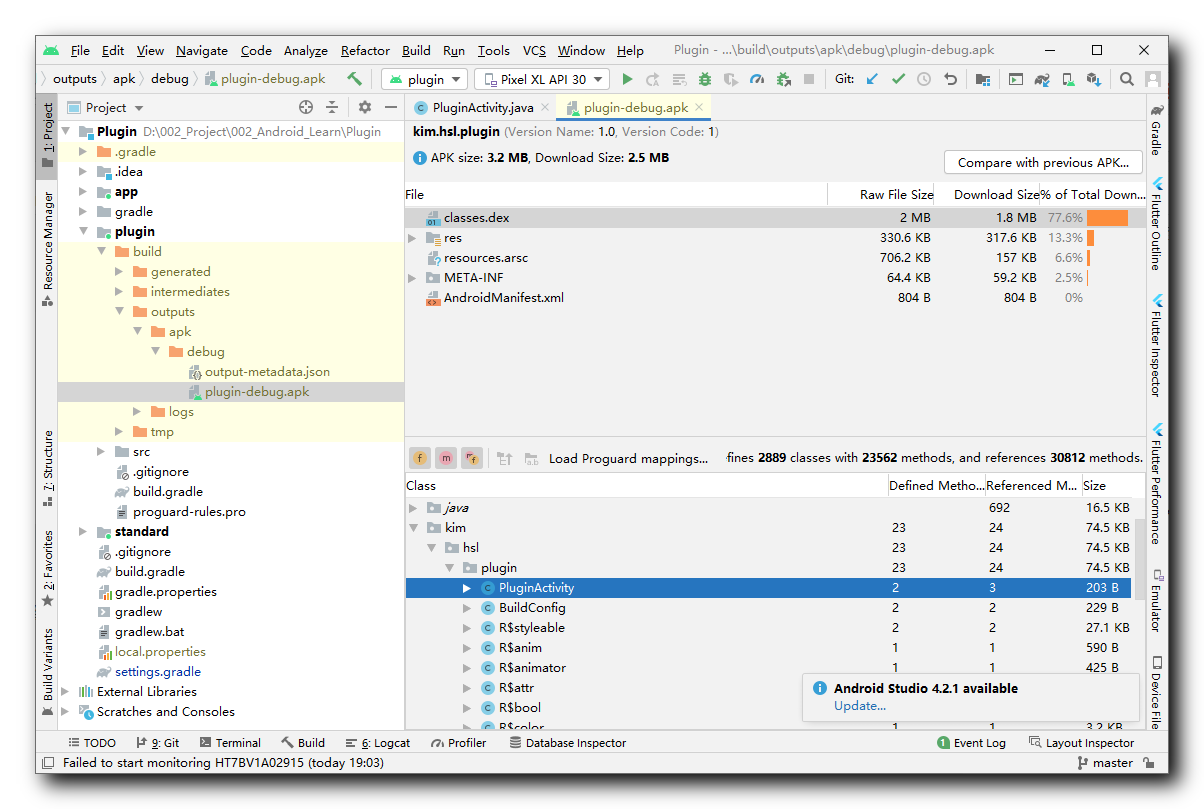Click the Search Everywhere magnifier icon
The width and height of the screenshot is (1204, 809).
(1127, 79)
